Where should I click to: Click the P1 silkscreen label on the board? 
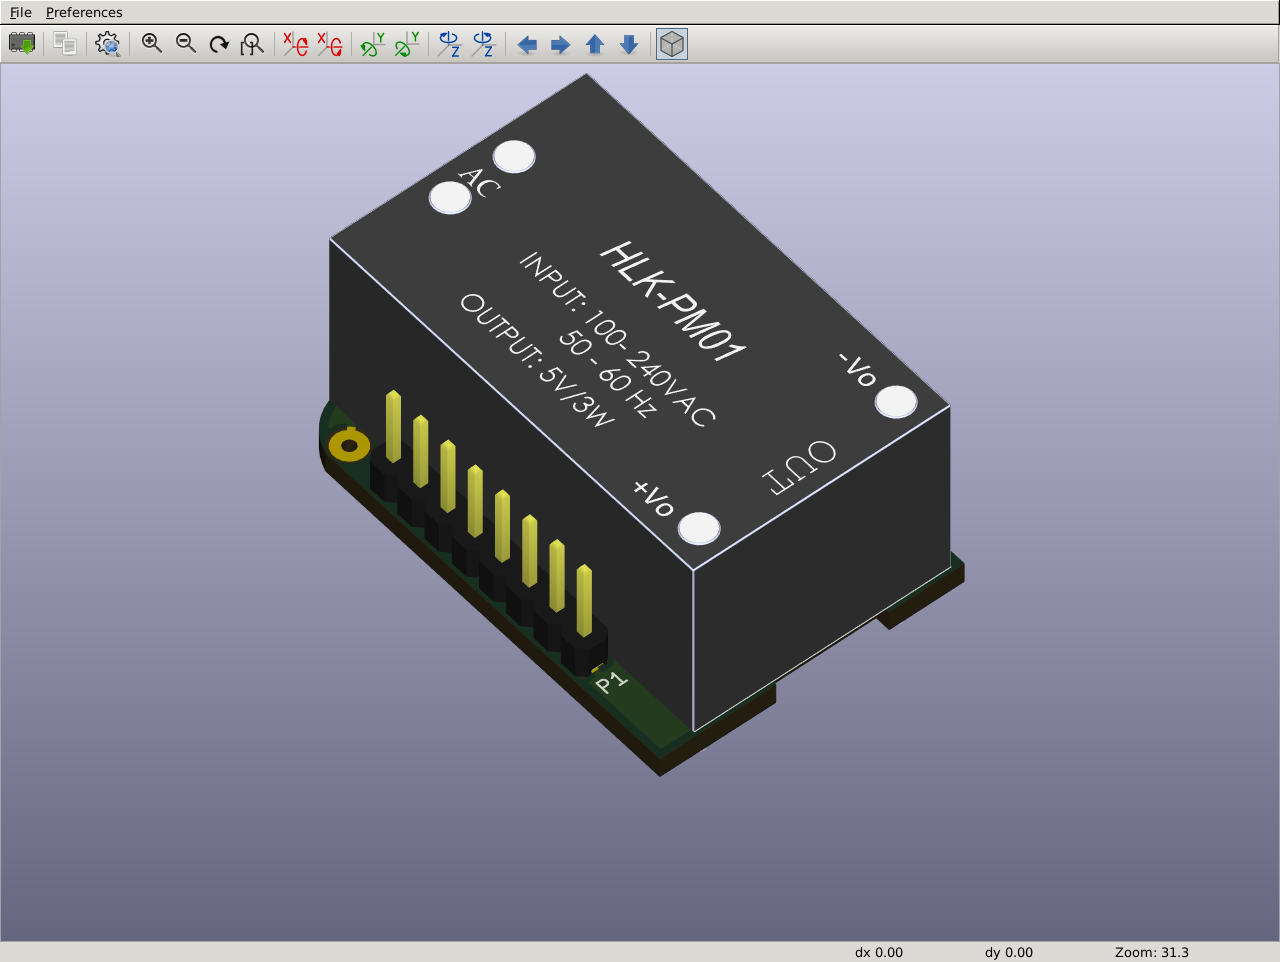click(x=611, y=682)
